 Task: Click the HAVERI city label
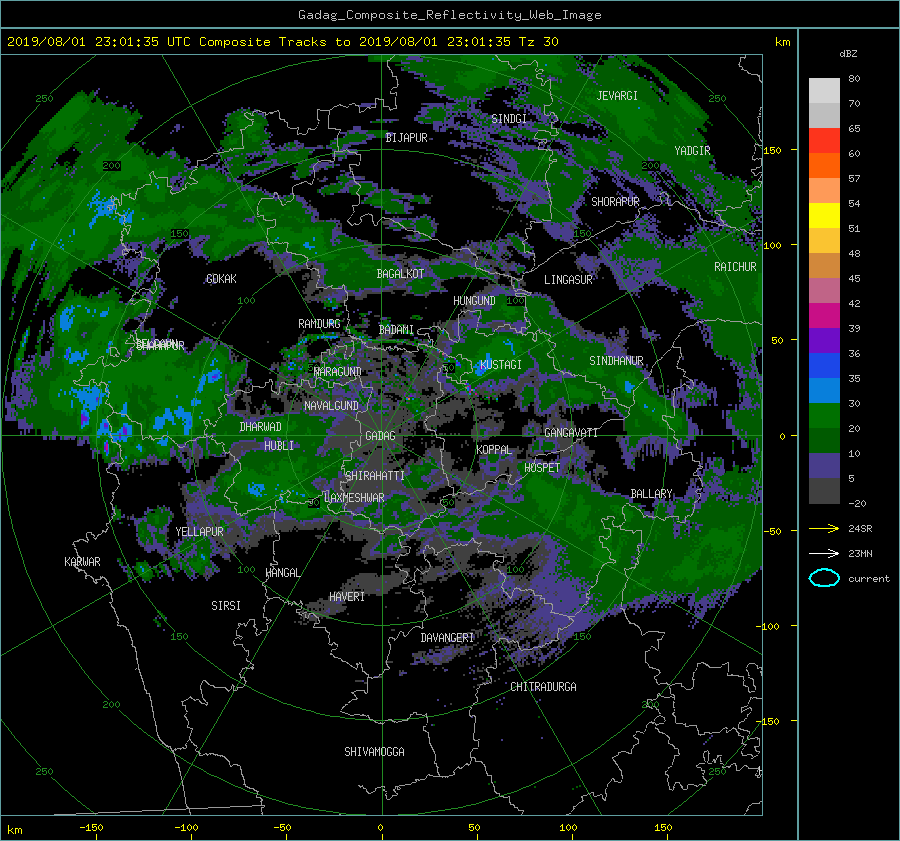pyautogui.click(x=347, y=597)
